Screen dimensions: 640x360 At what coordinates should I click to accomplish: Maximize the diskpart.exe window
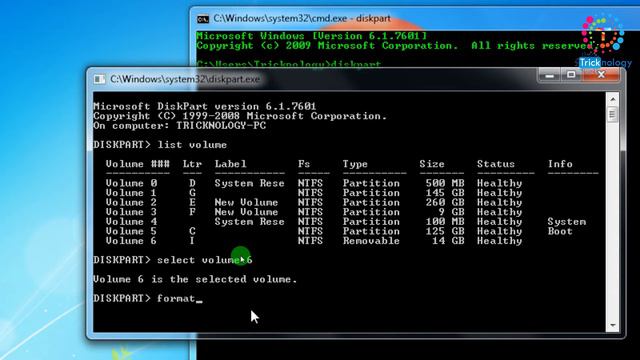(571, 76)
